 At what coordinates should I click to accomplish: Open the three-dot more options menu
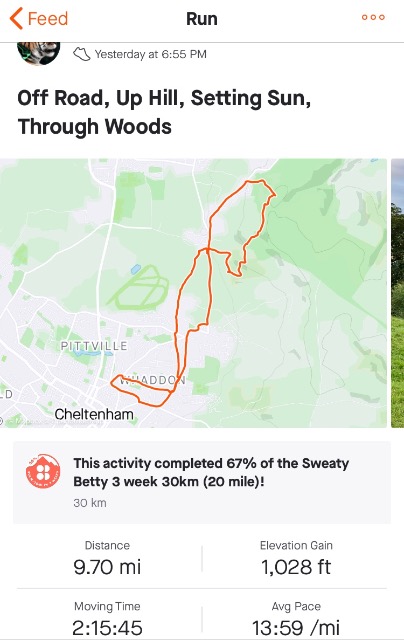pyautogui.click(x=373, y=17)
